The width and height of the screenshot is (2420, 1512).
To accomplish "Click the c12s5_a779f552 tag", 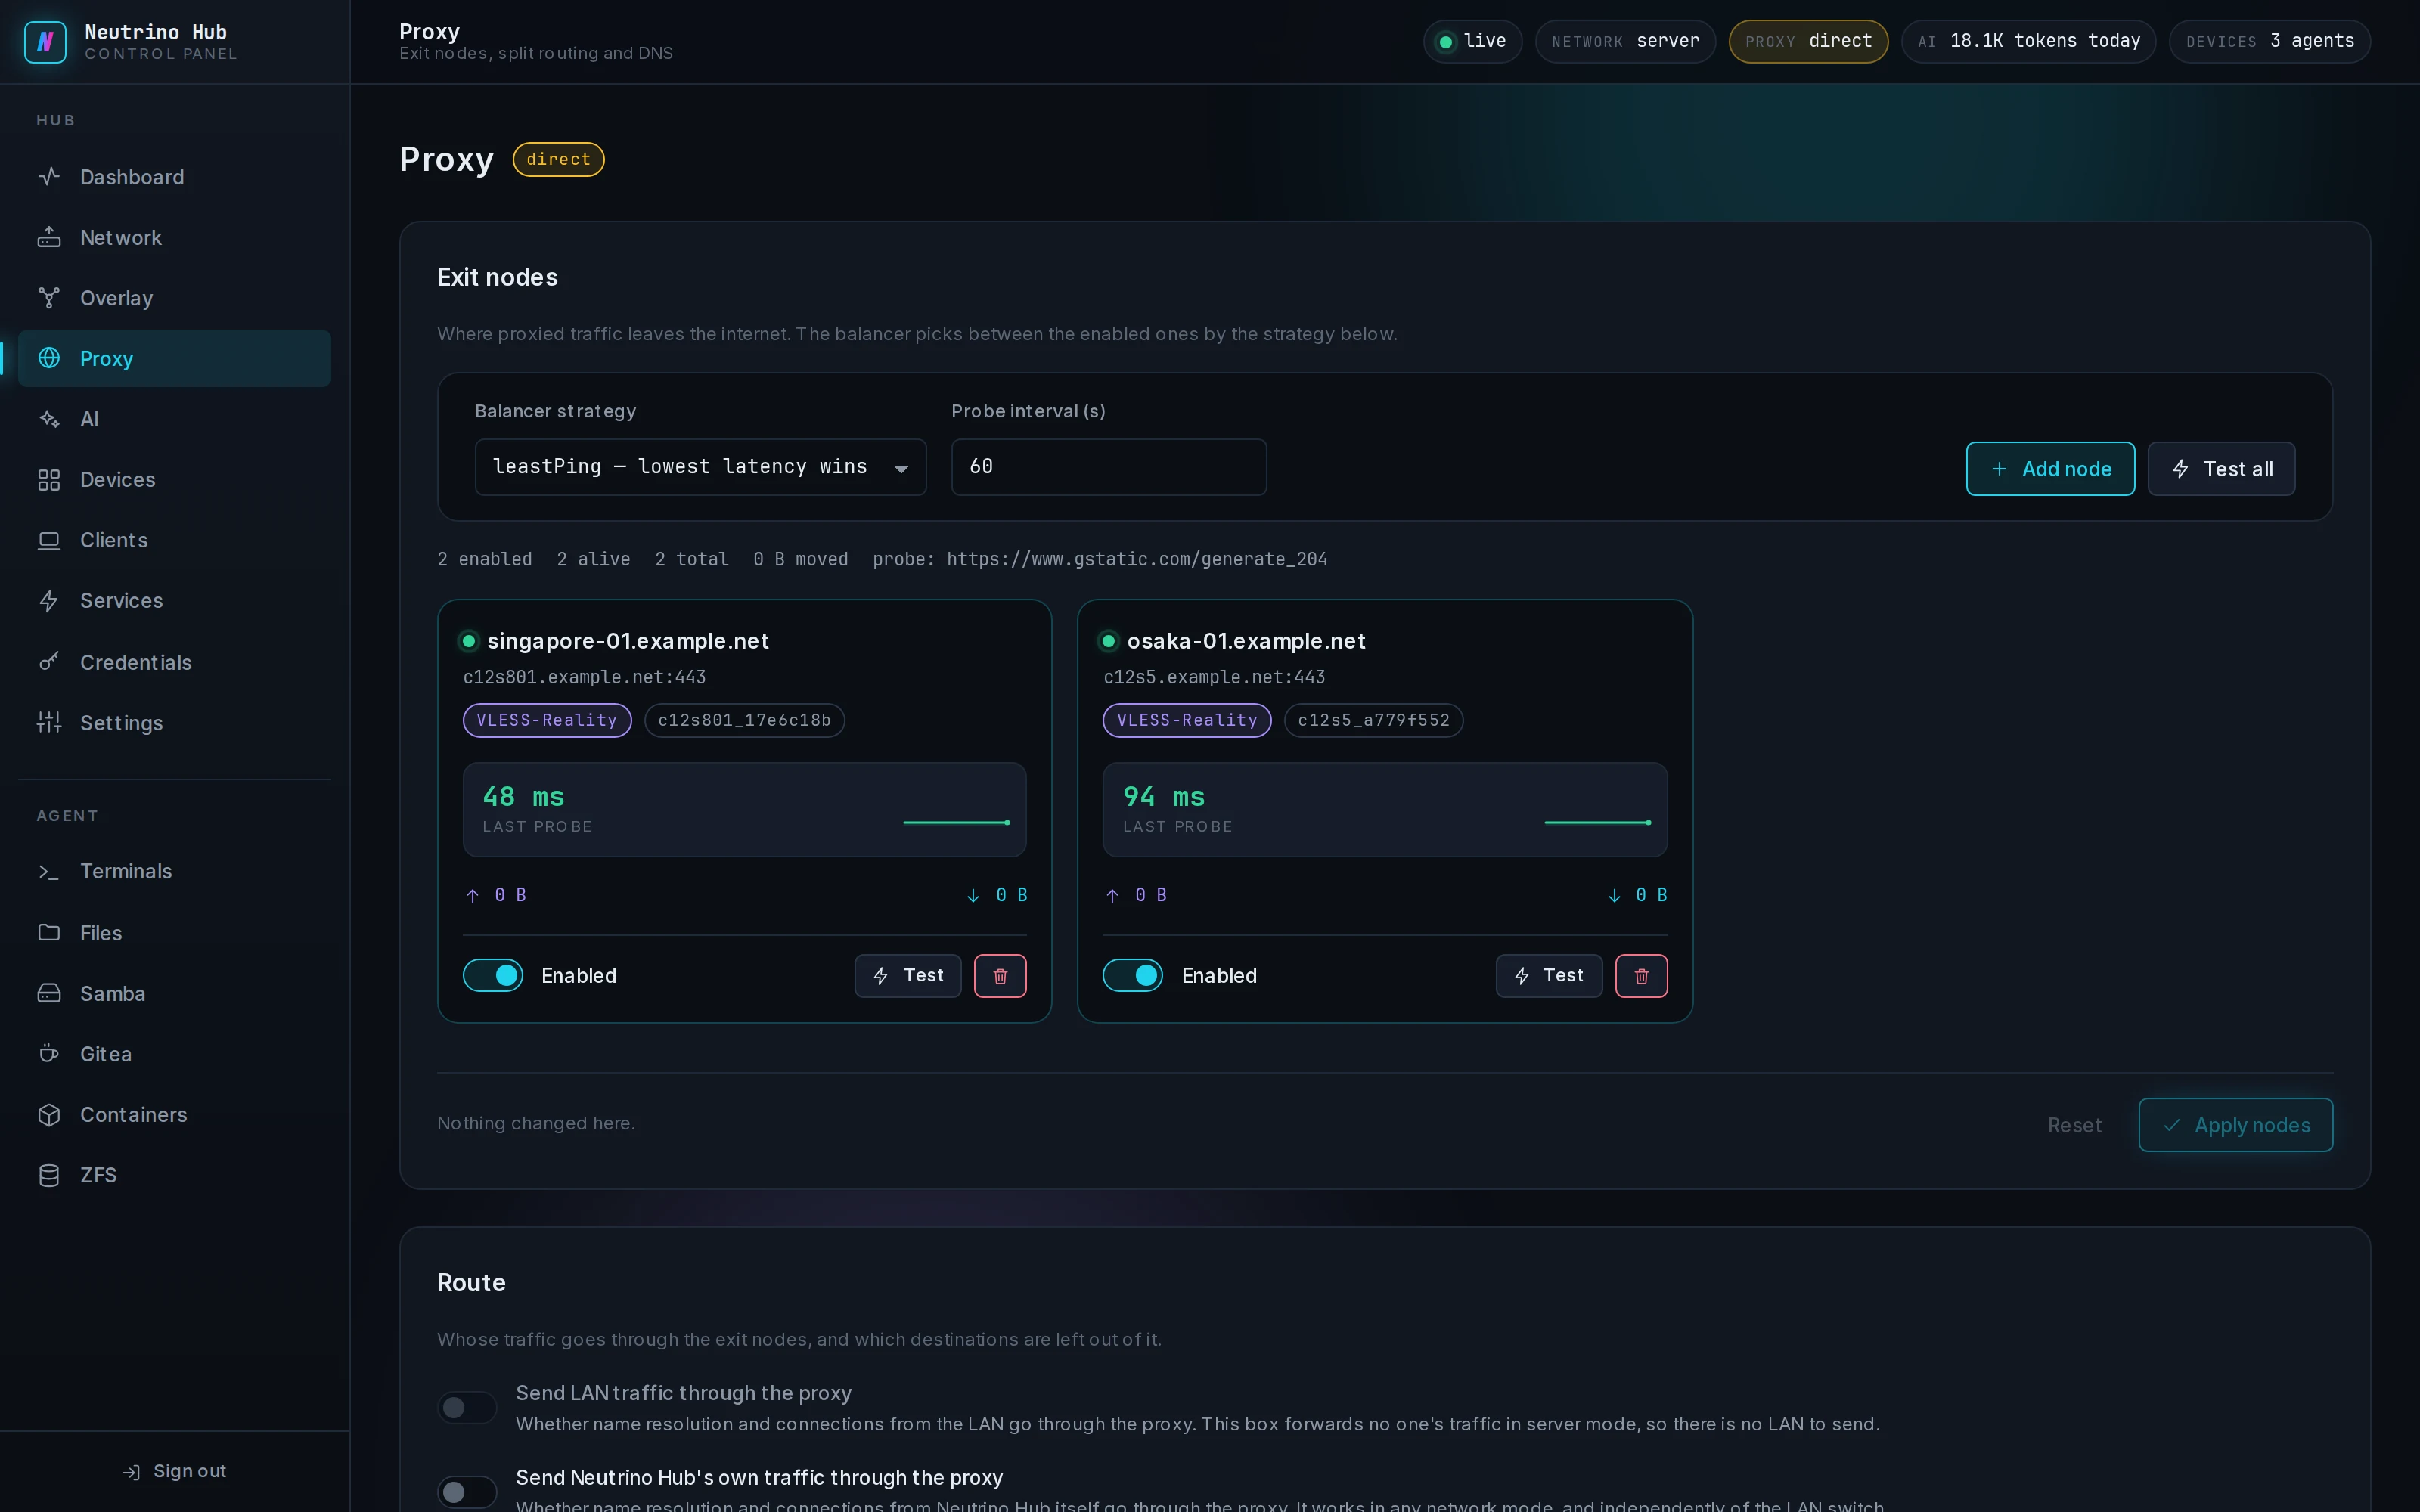I will pos(1373,720).
